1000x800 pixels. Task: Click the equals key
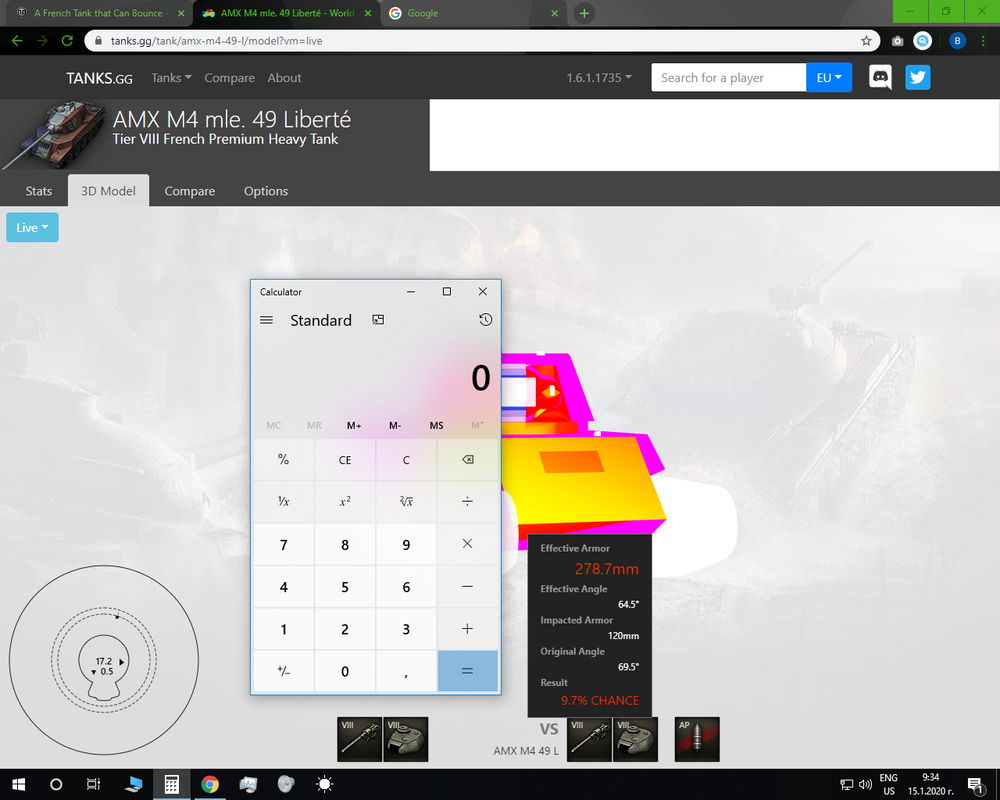[x=467, y=671]
